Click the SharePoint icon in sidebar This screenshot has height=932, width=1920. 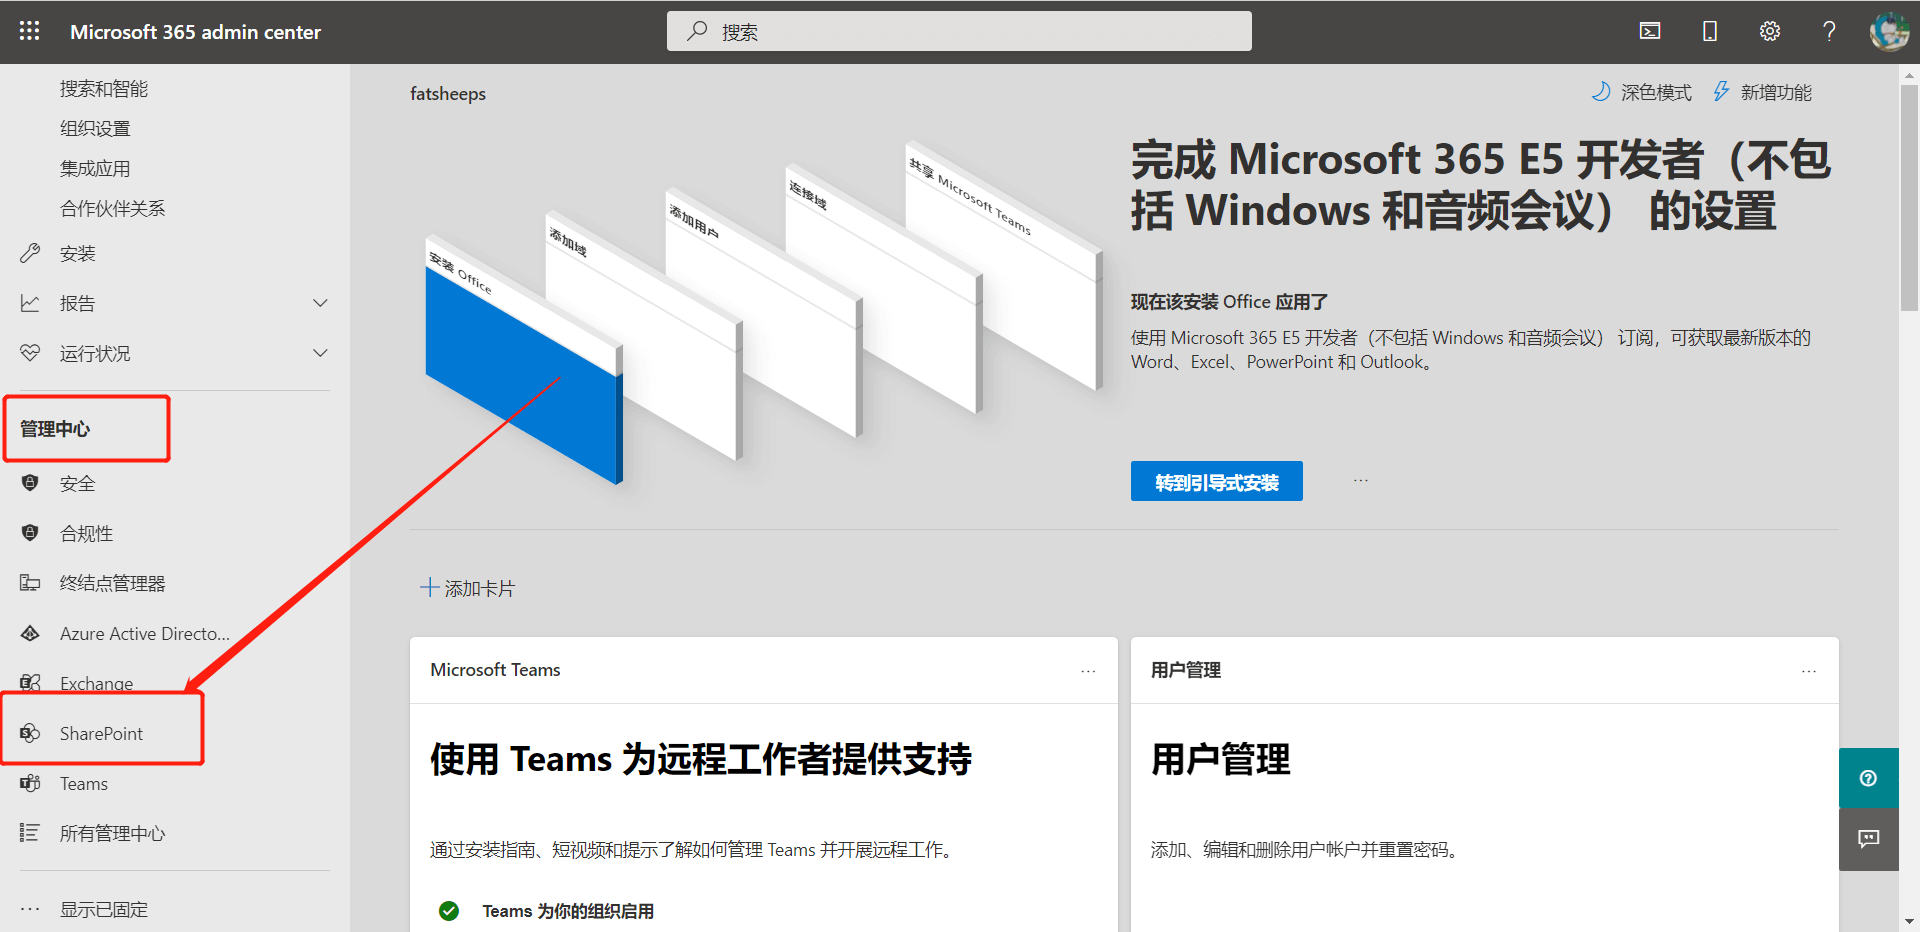[30, 733]
